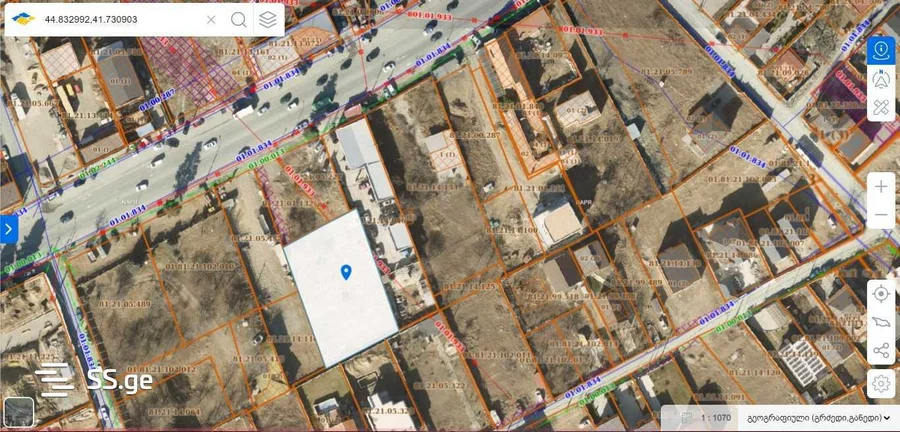Zoom out with the minus button
The height and width of the screenshot is (432, 900).
pos(881,215)
